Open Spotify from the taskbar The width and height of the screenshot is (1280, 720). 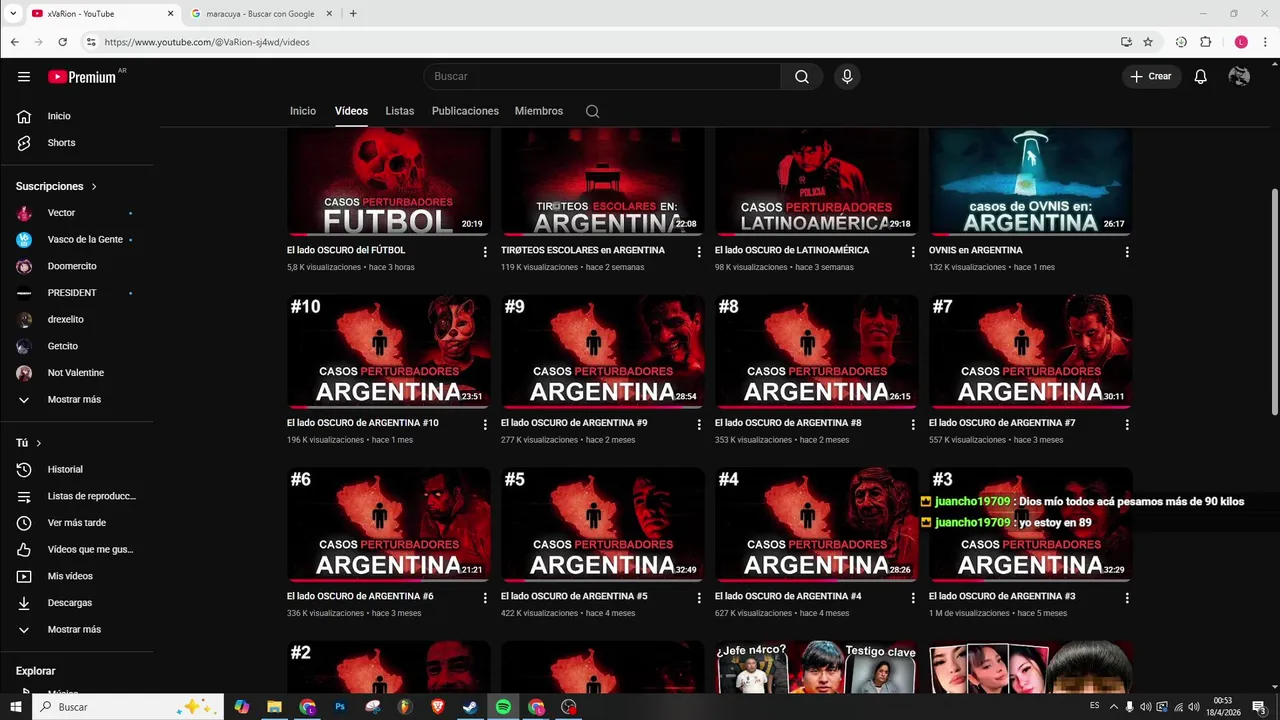[503, 707]
